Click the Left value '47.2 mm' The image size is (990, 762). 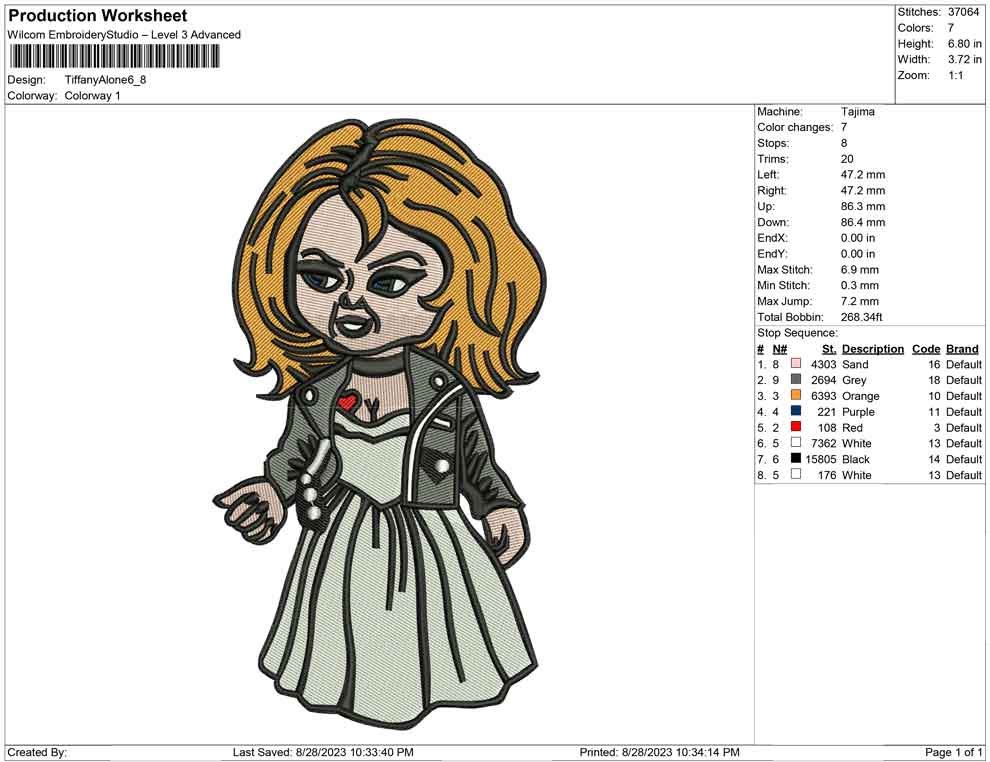(x=862, y=175)
